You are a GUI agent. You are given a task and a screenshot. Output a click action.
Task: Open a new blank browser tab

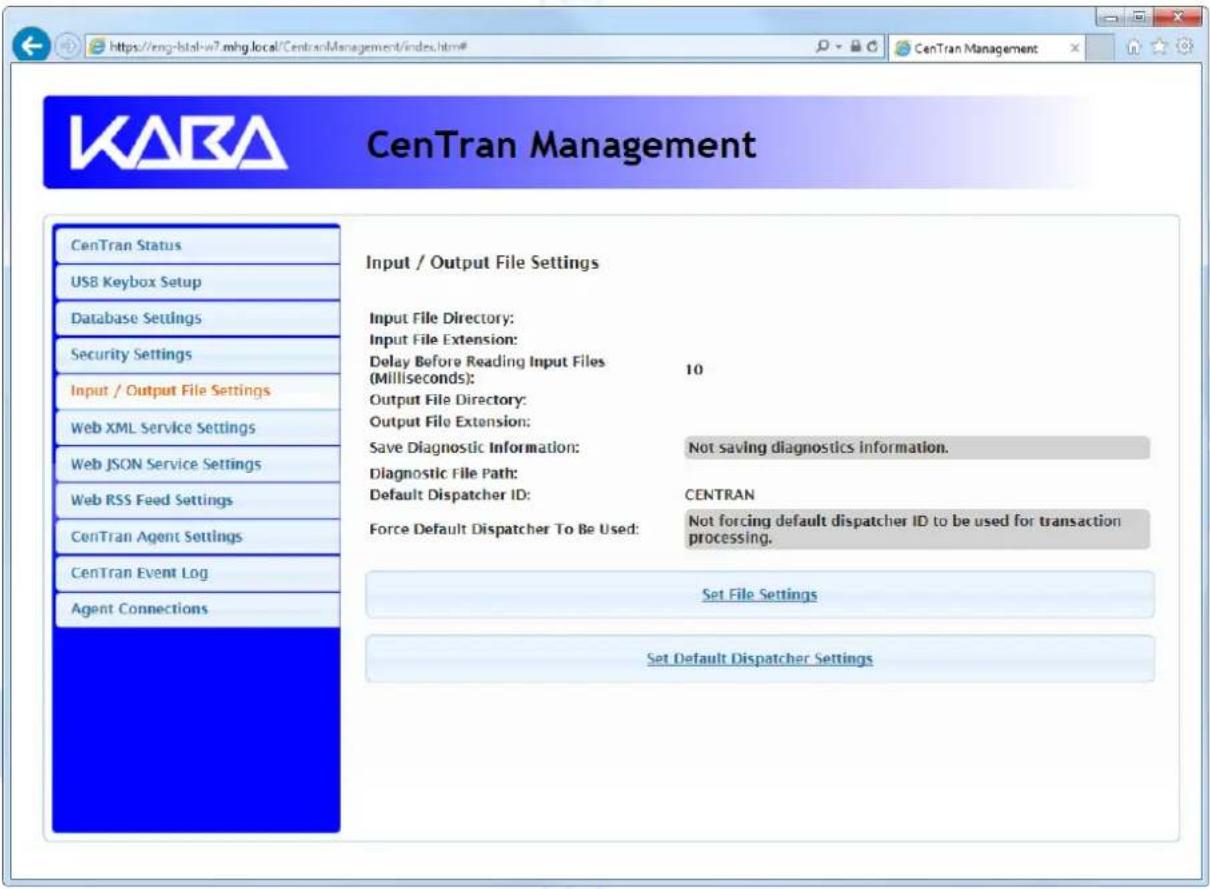(x=1100, y=48)
